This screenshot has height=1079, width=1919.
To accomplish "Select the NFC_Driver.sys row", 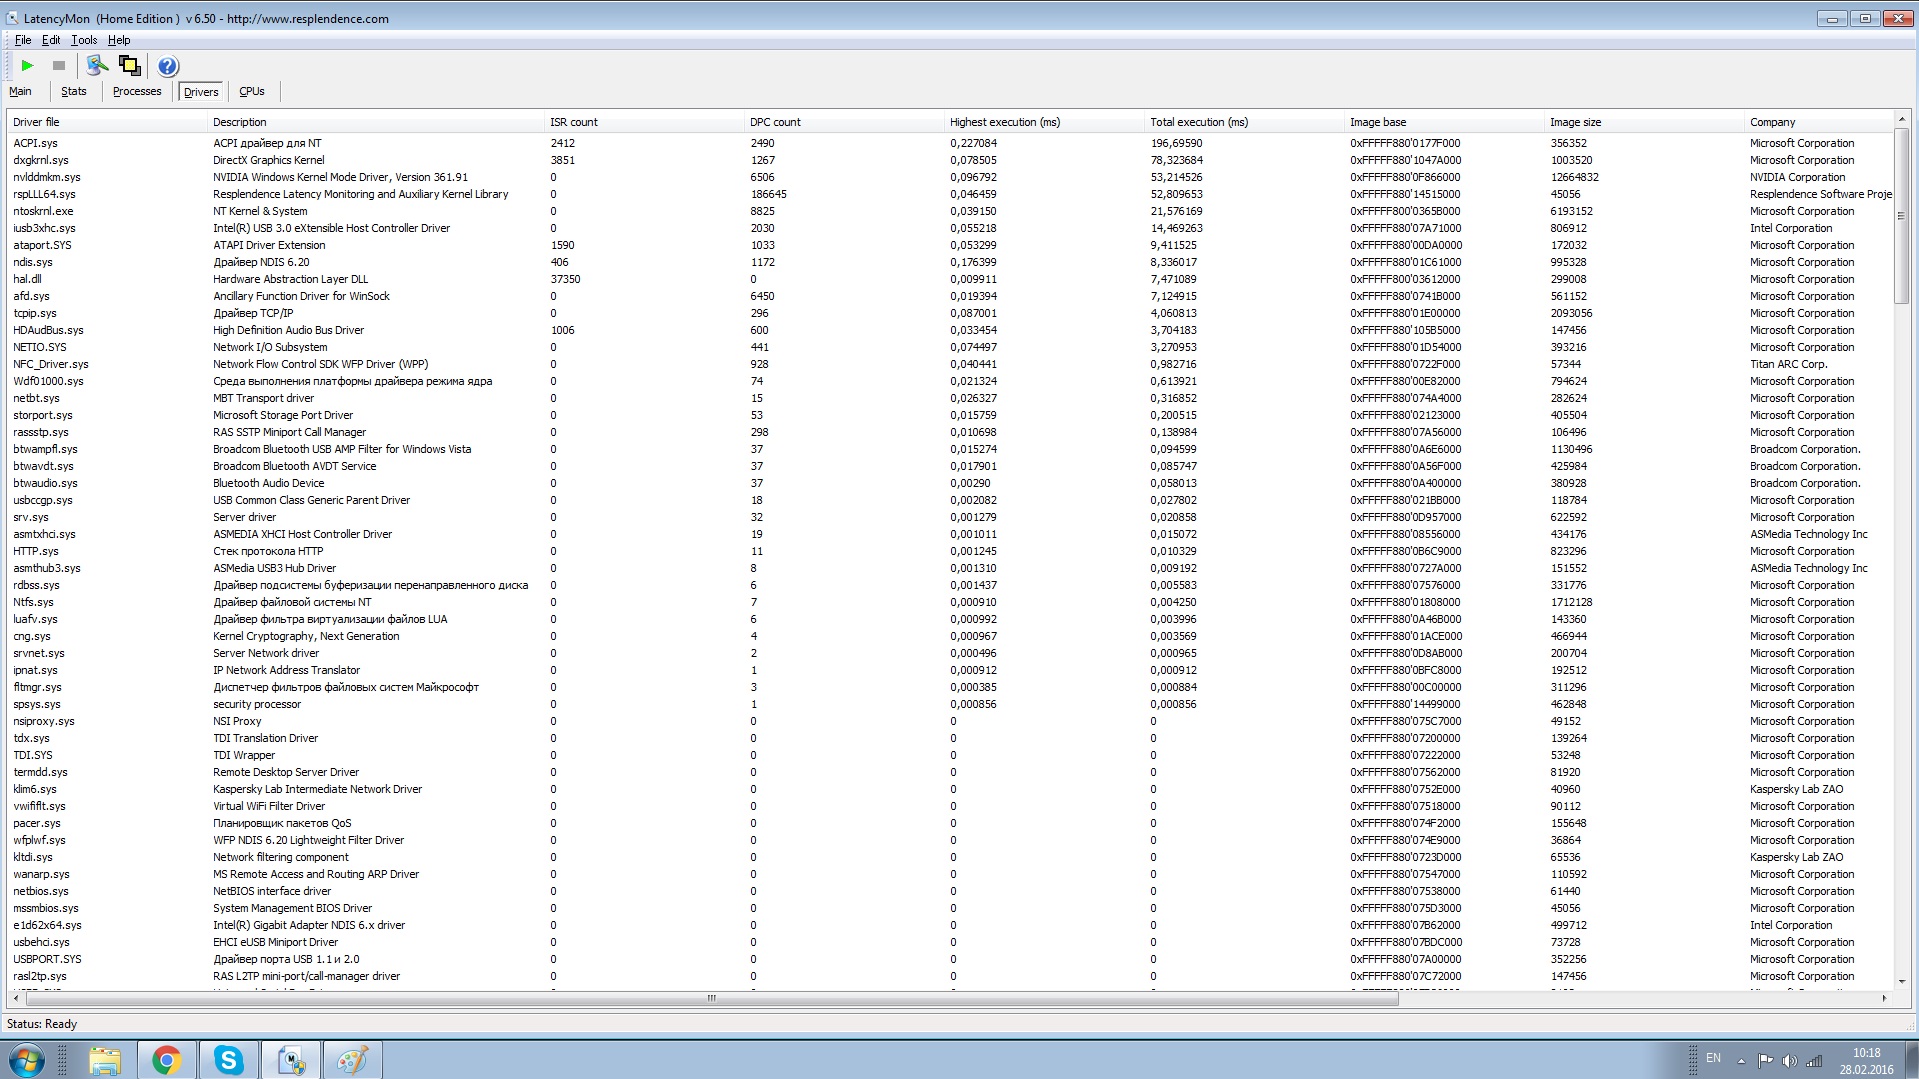I will click(950, 364).
